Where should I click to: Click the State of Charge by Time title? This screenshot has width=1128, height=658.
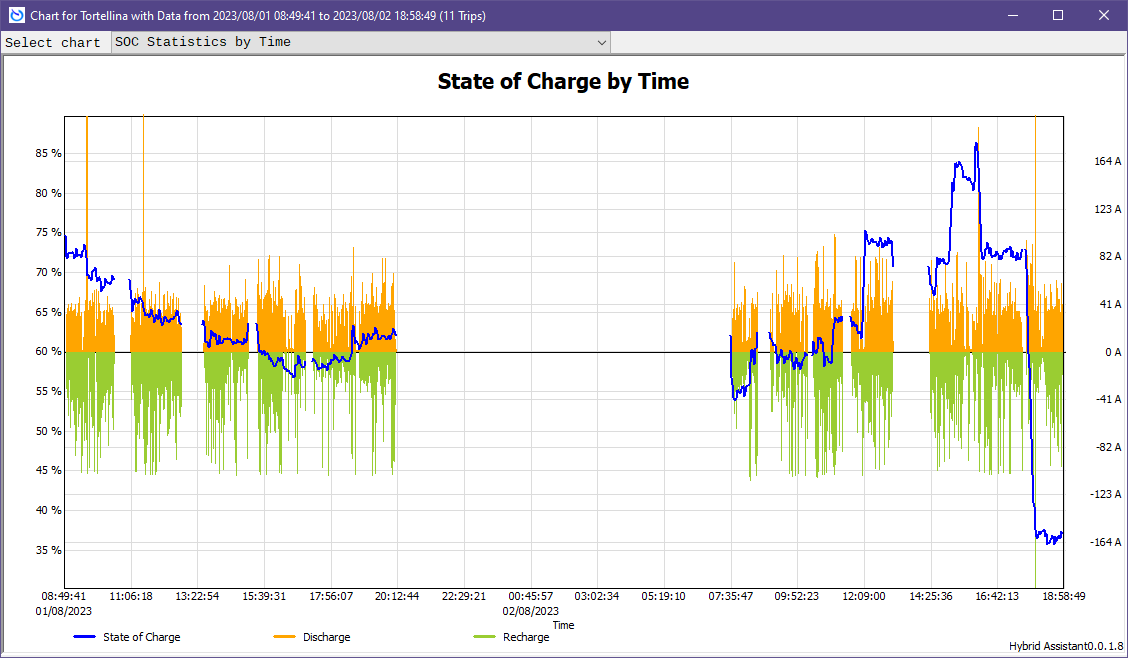point(563,81)
